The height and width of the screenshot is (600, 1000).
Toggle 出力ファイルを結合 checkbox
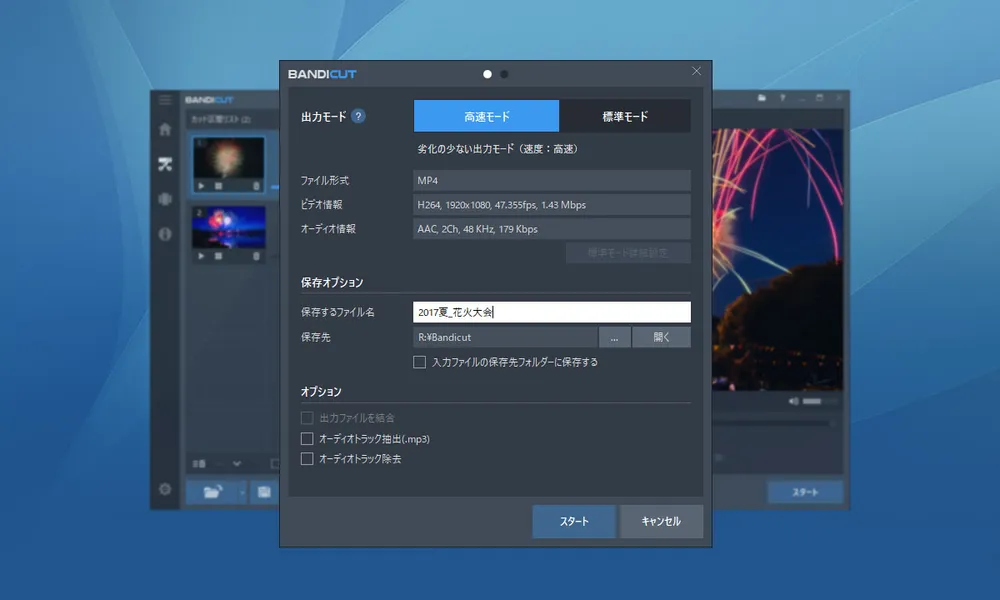(307, 418)
